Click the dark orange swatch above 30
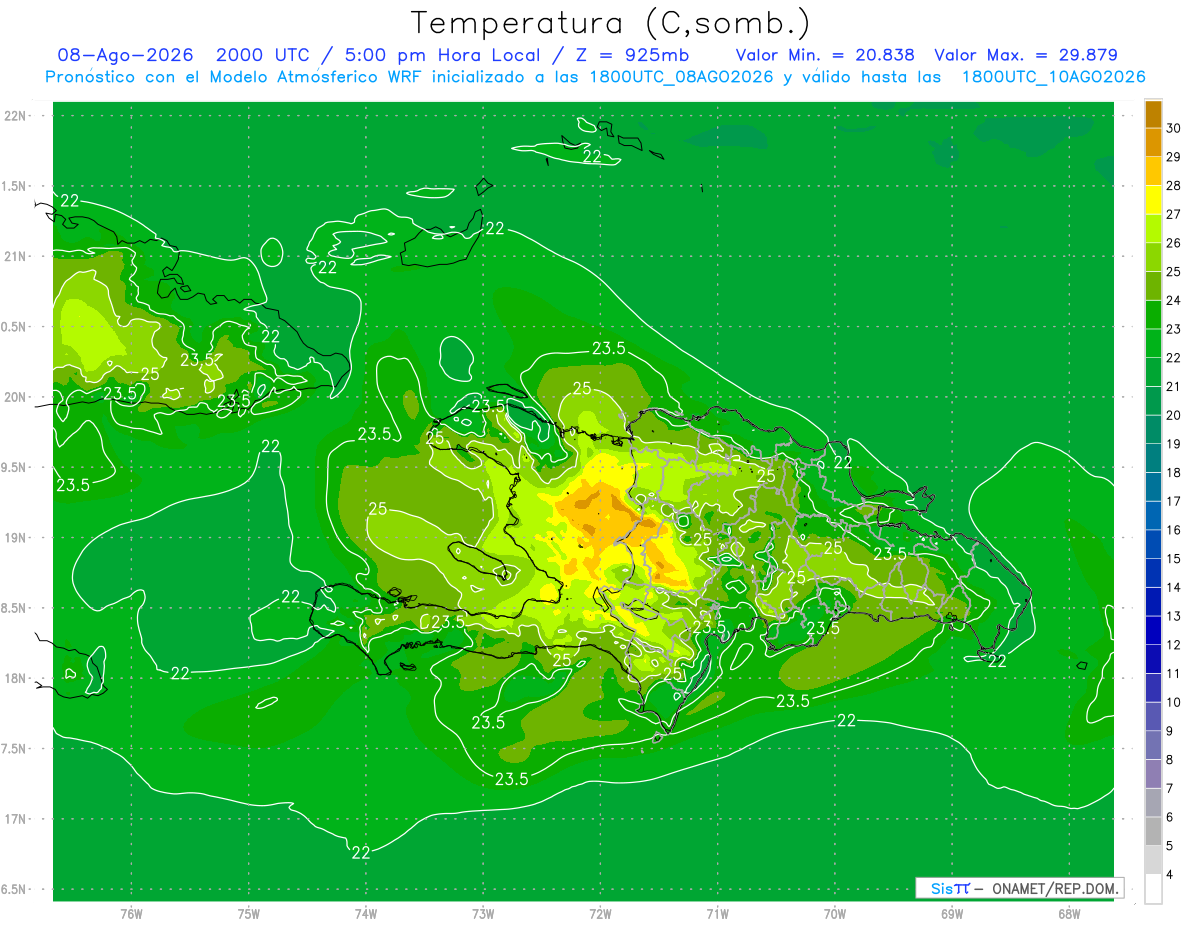The height and width of the screenshot is (927, 1200). coord(1153,114)
